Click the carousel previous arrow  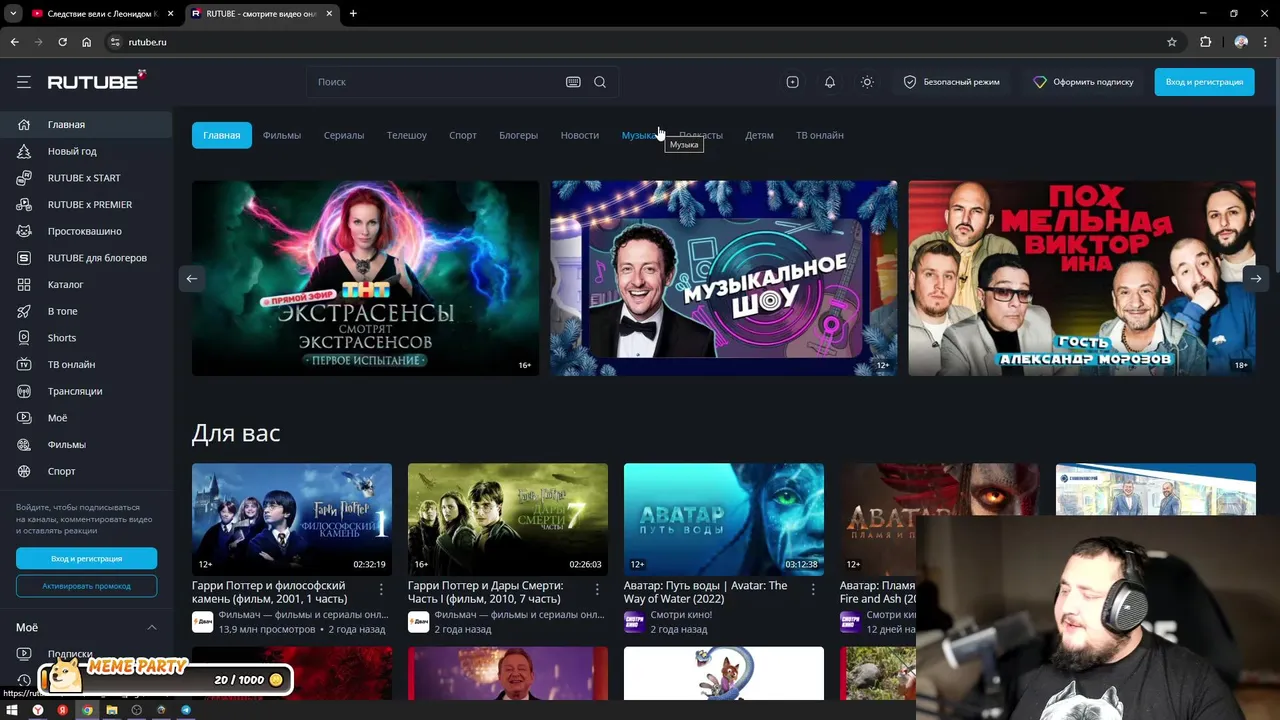tap(192, 278)
